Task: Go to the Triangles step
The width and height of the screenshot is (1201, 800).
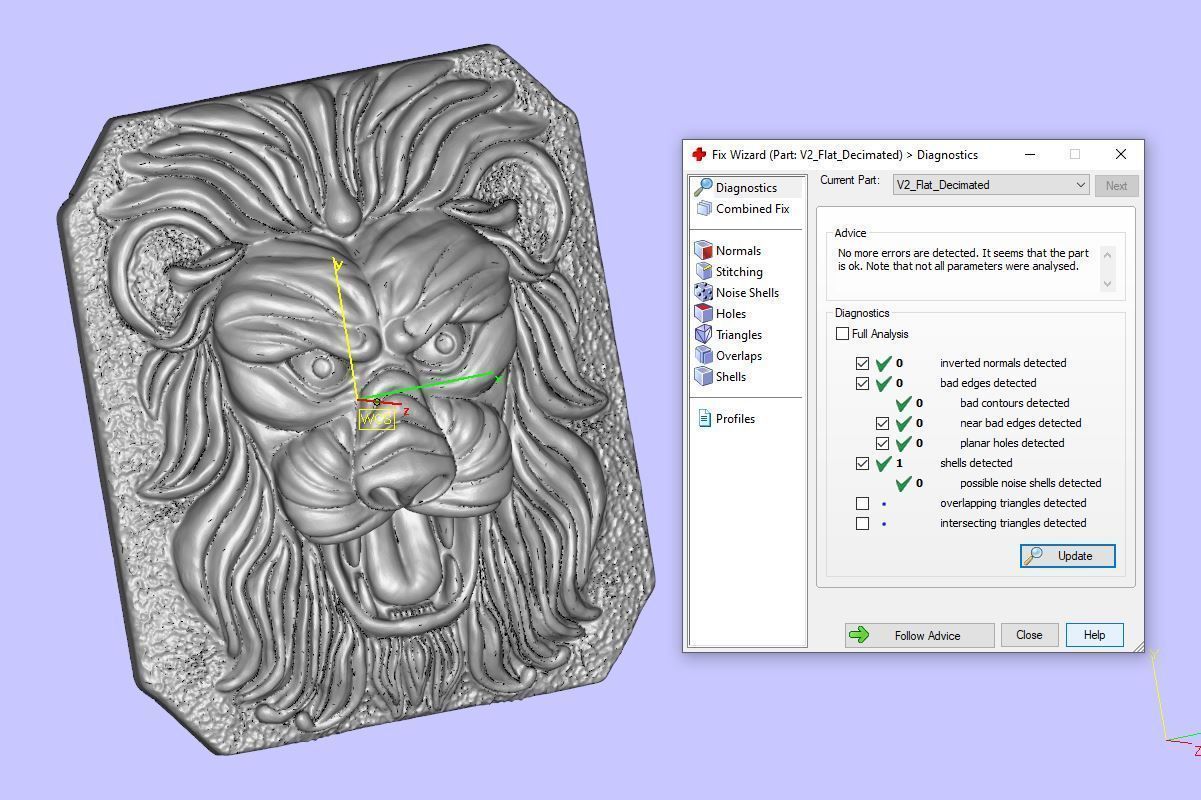Action: [739, 334]
